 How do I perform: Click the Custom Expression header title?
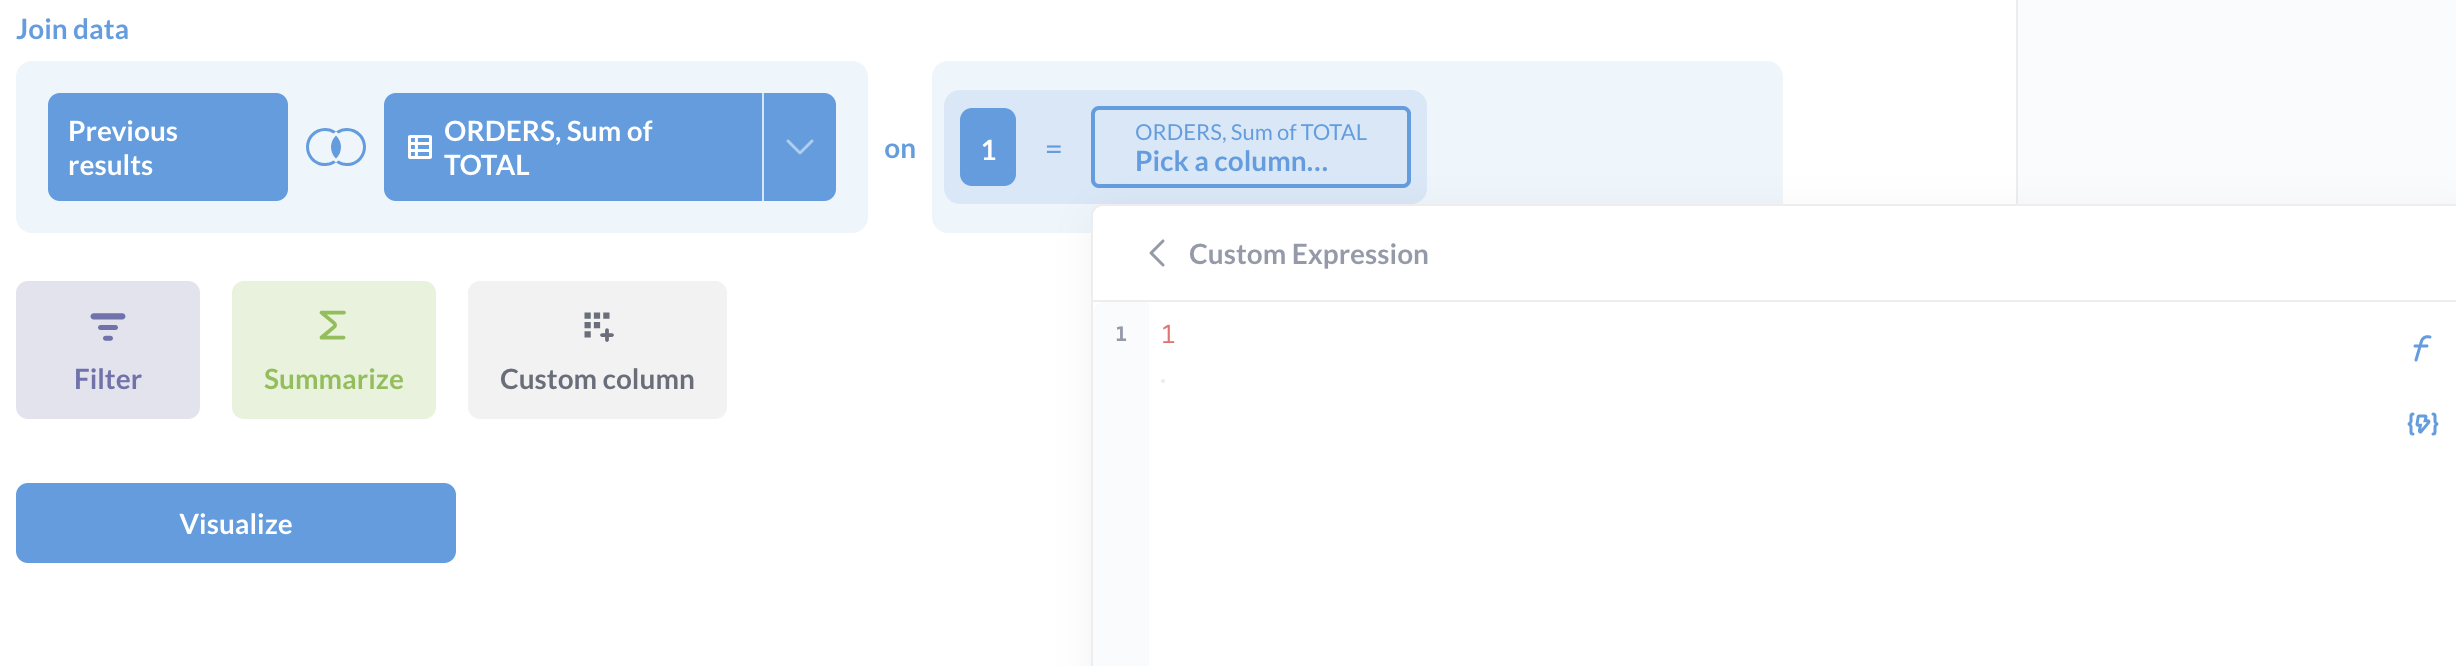click(1308, 254)
